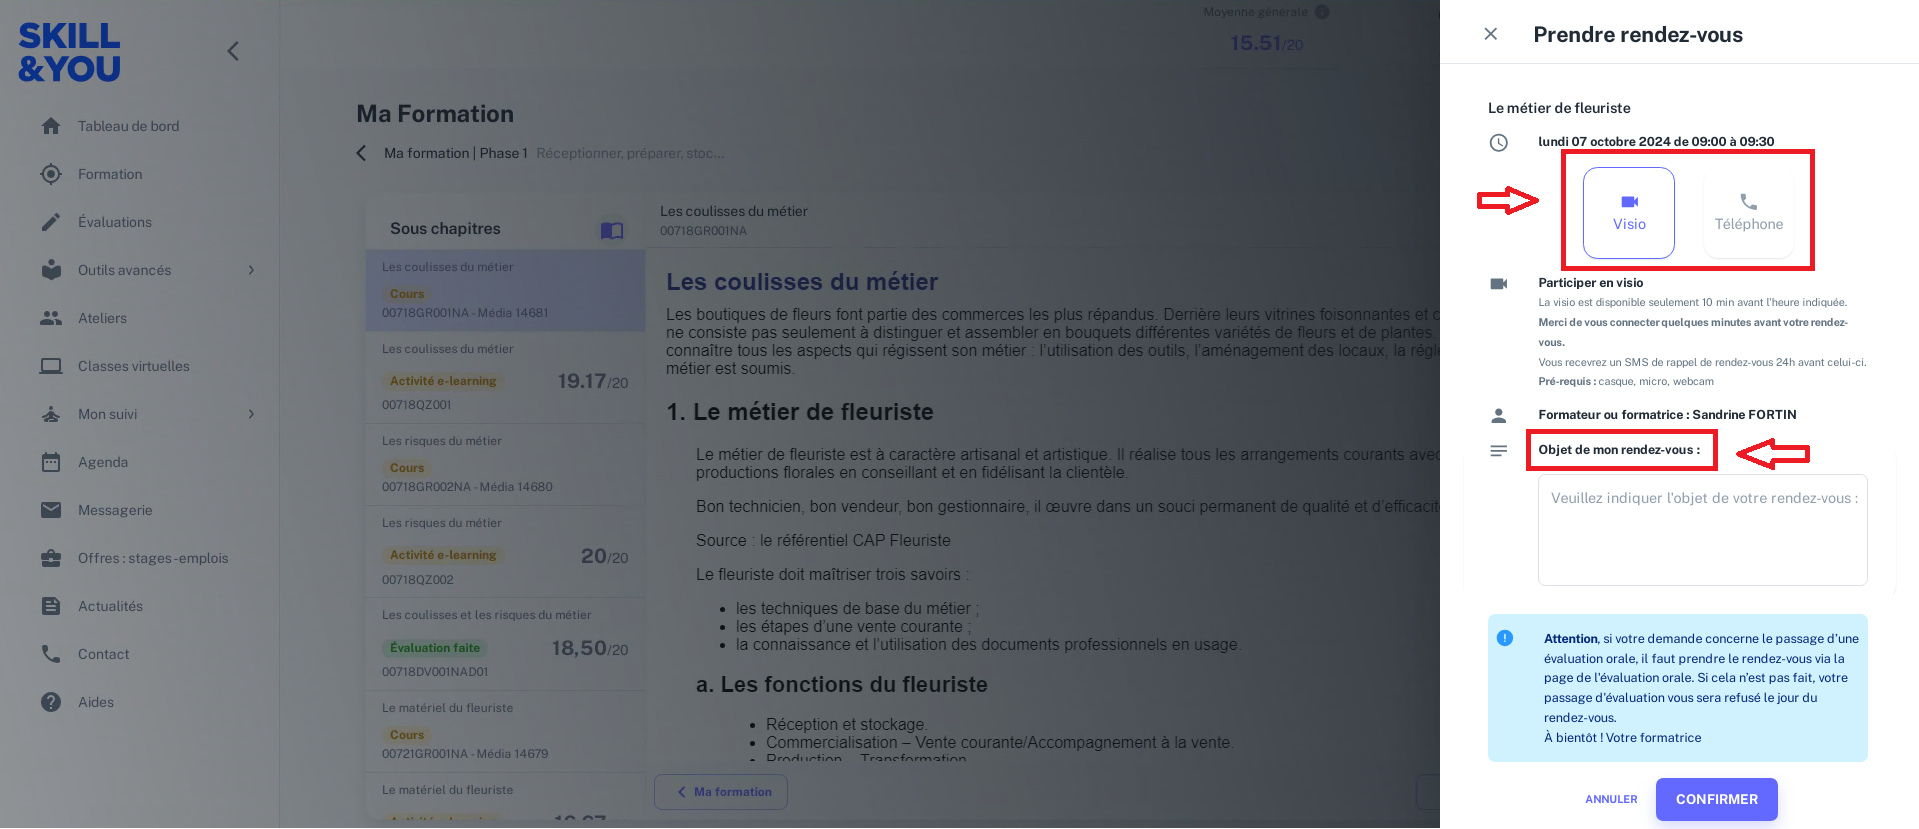The image size is (1919, 829).
Task: Go back using the breadcrumb chevron
Action: [x=362, y=153]
